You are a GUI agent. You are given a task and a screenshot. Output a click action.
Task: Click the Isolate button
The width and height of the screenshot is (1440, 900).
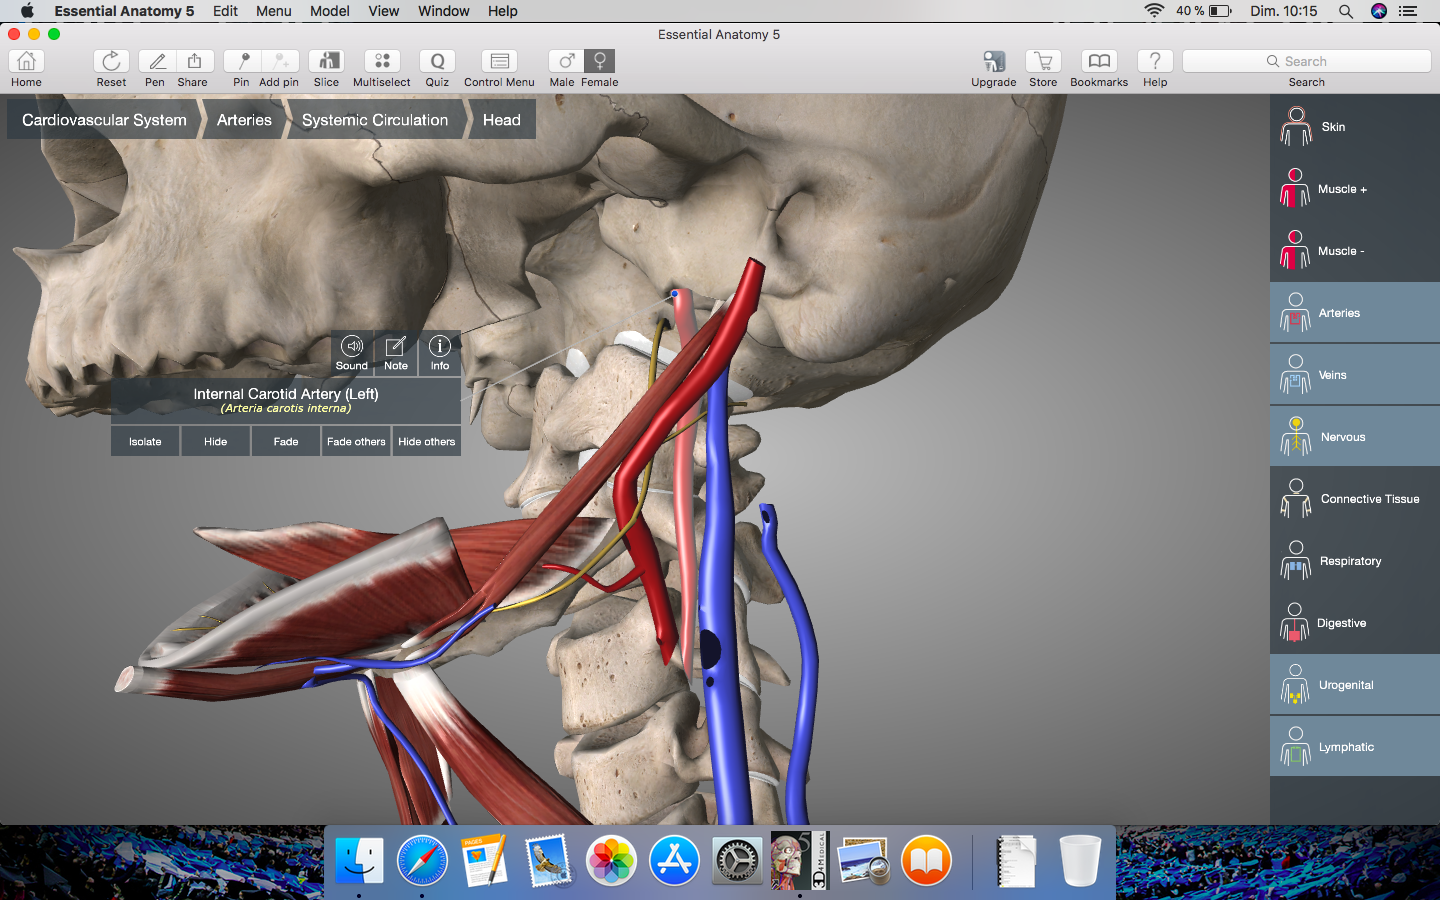tap(145, 441)
